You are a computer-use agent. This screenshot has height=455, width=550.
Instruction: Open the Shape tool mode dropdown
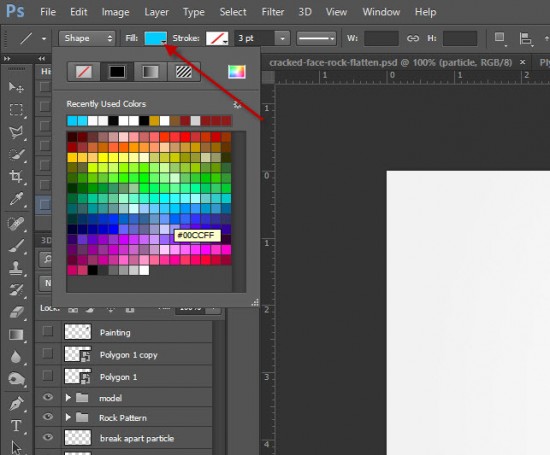tap(87, 38)
